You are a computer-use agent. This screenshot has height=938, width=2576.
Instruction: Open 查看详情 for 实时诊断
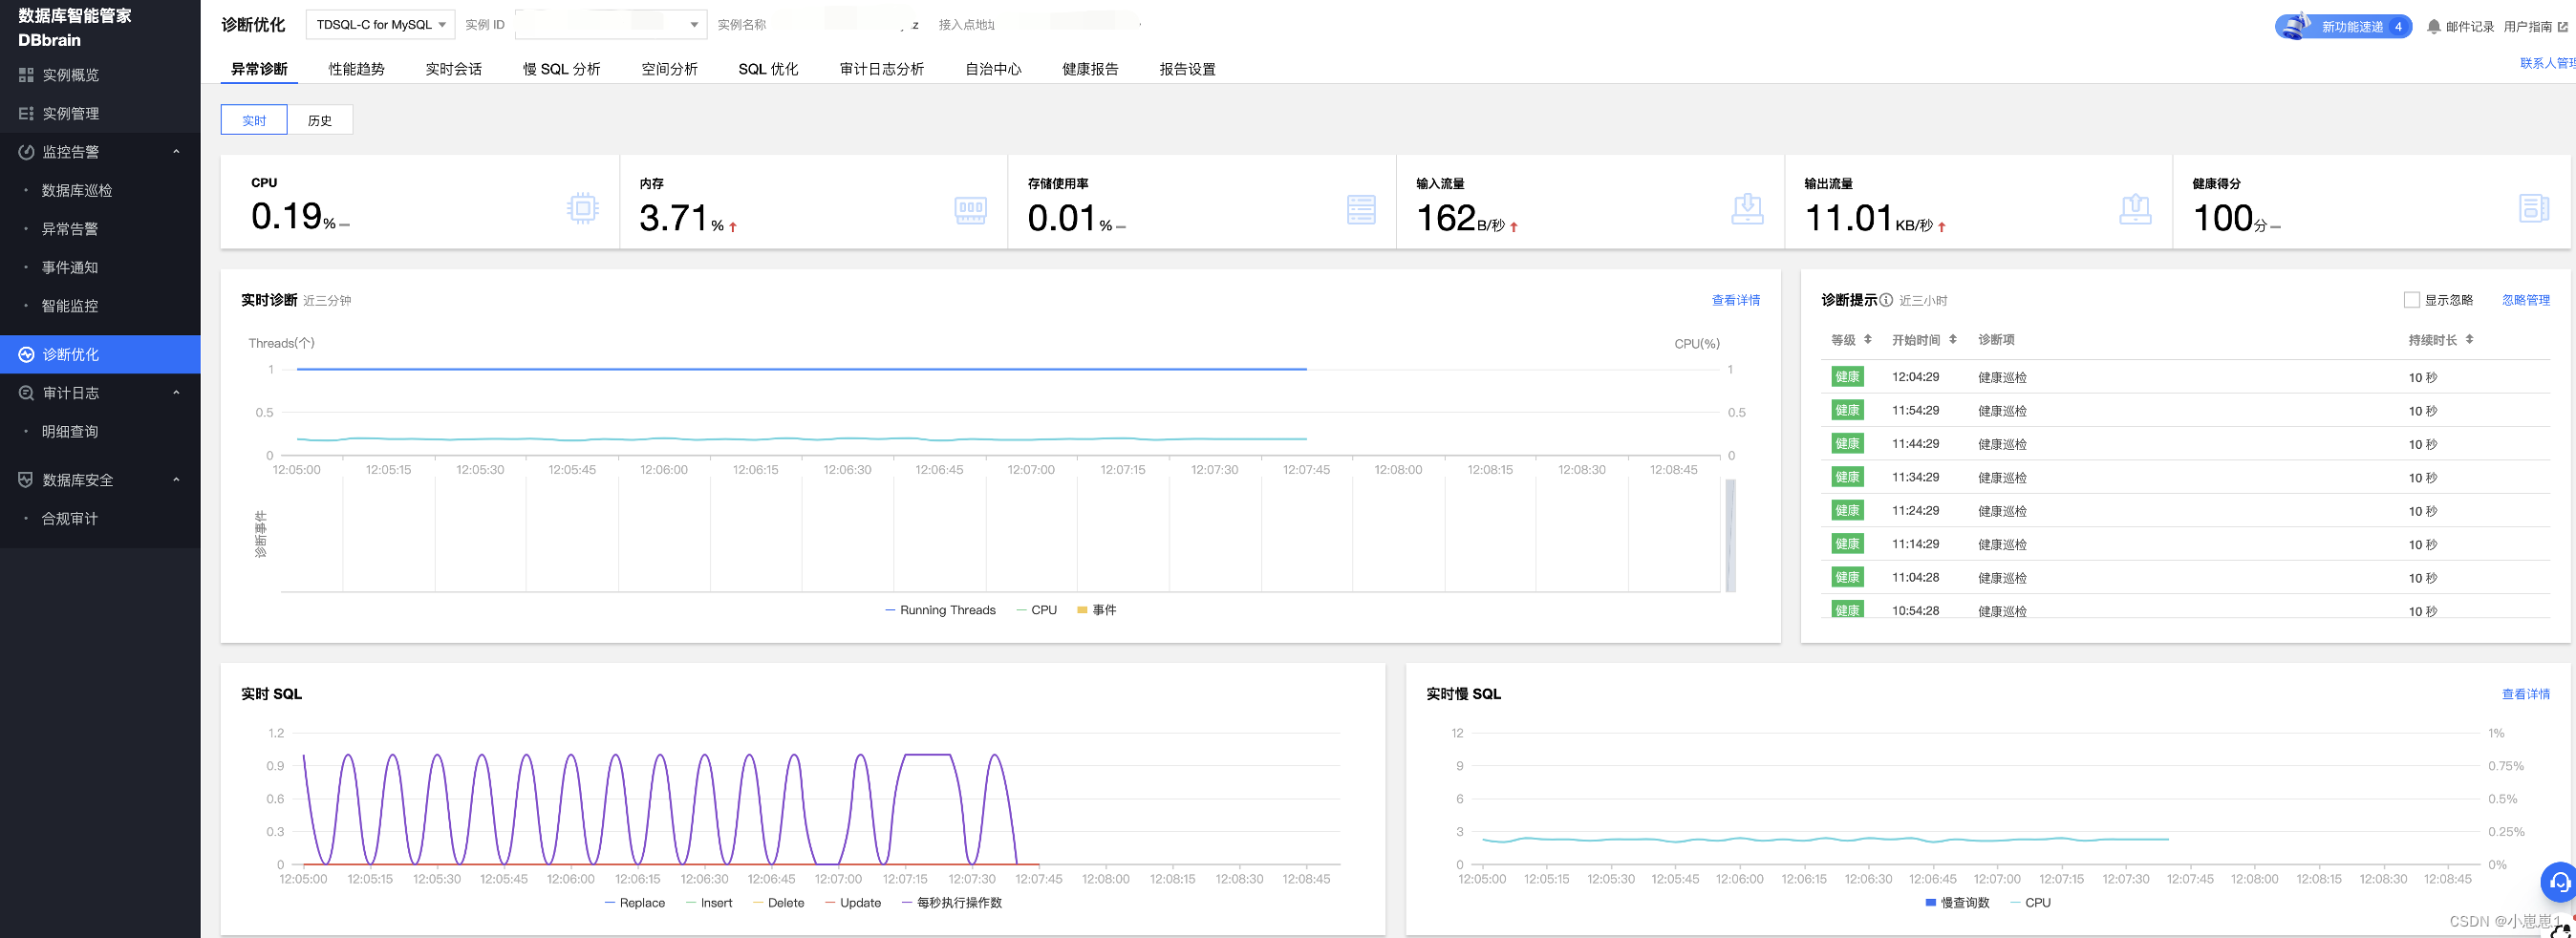[x=1735, y=300]
